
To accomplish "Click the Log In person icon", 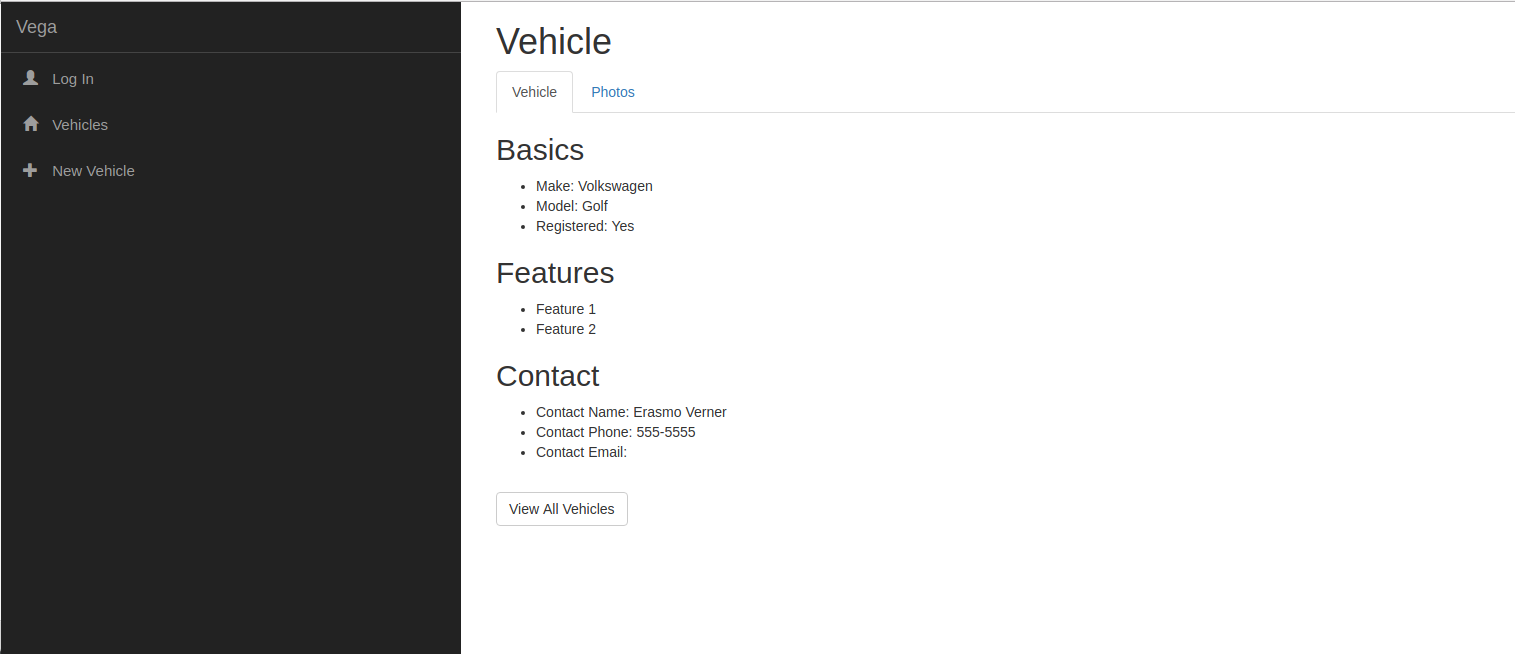I will (x=30, y=78).
